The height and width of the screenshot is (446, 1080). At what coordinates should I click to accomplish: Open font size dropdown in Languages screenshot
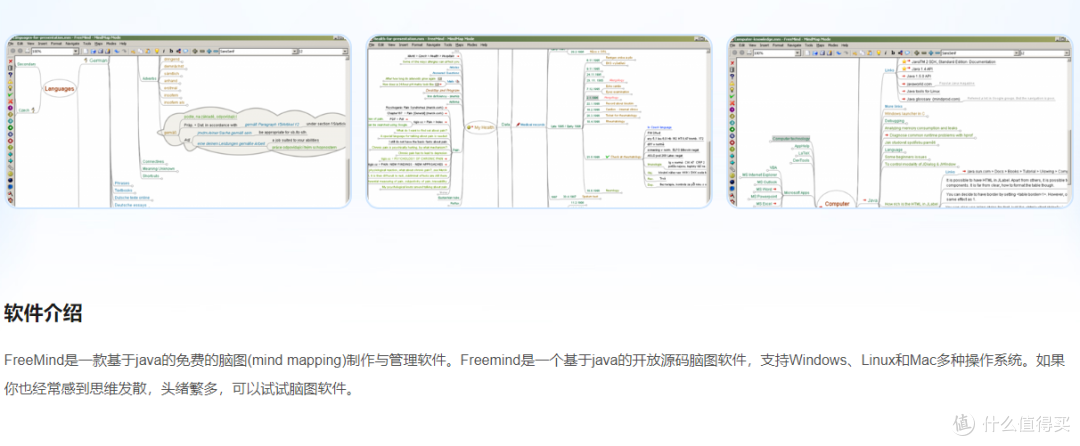coord(323,51)
